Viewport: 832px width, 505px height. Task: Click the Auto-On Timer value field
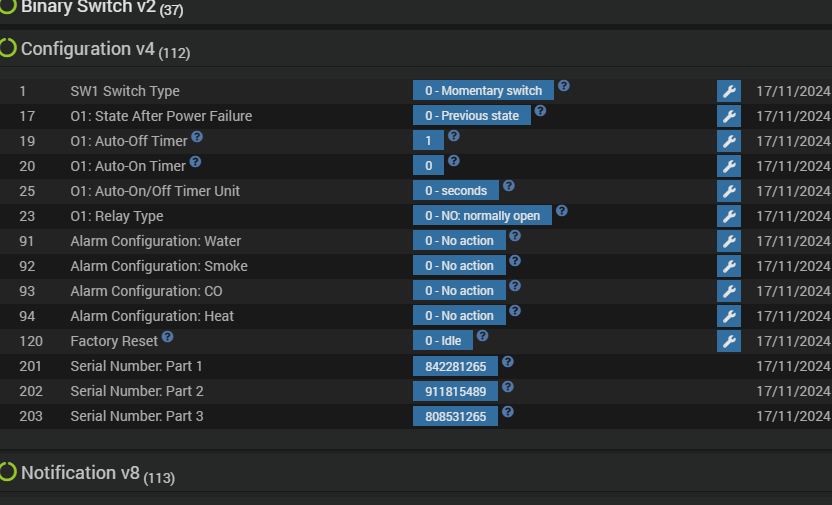click(428, 166)
